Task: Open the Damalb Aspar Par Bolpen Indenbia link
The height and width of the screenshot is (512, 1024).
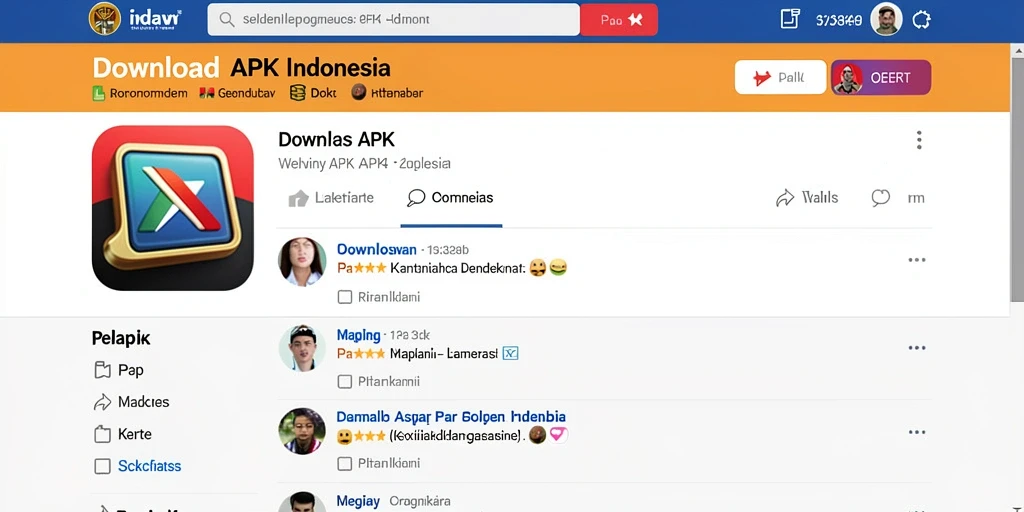Action: click(x=451, y=417)
